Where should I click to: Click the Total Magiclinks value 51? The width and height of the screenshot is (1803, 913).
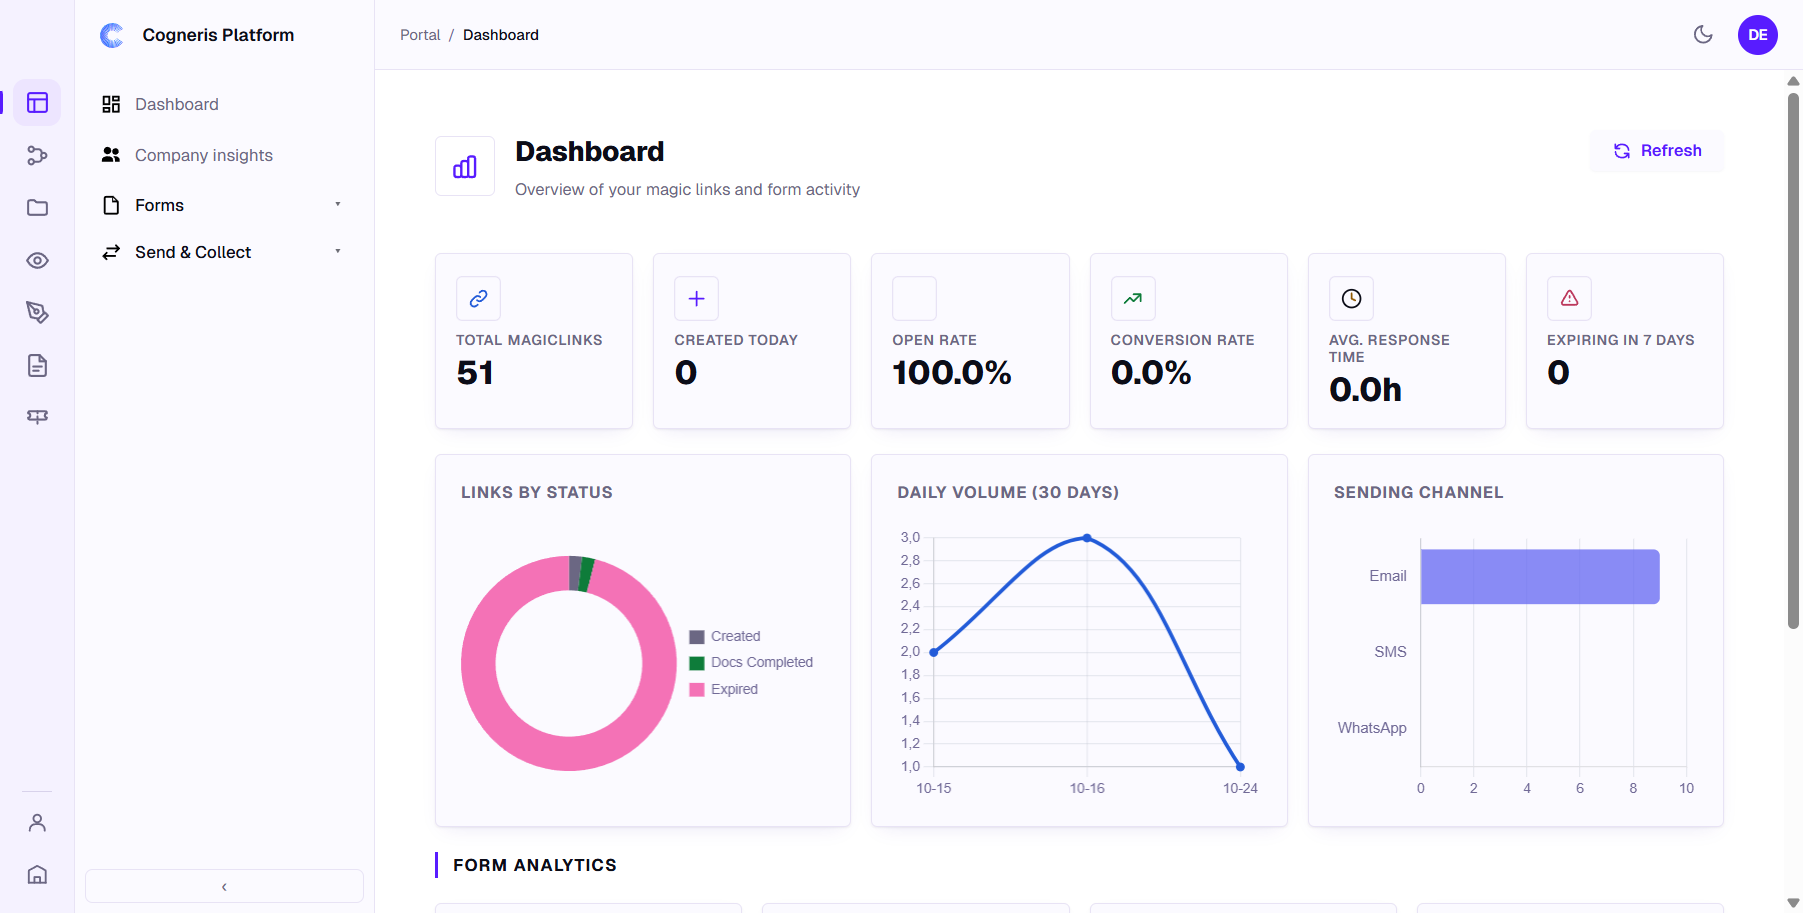click(x=475, y=373)
